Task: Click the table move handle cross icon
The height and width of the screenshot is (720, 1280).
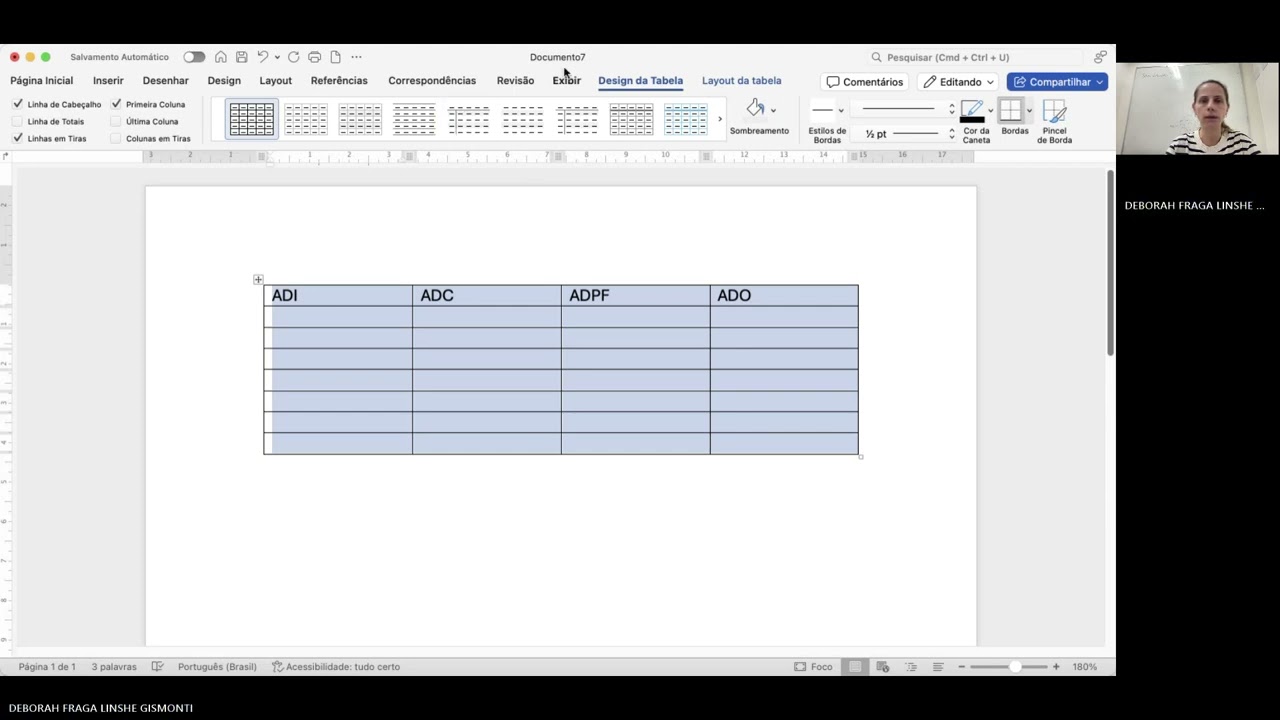Action: 258,280
